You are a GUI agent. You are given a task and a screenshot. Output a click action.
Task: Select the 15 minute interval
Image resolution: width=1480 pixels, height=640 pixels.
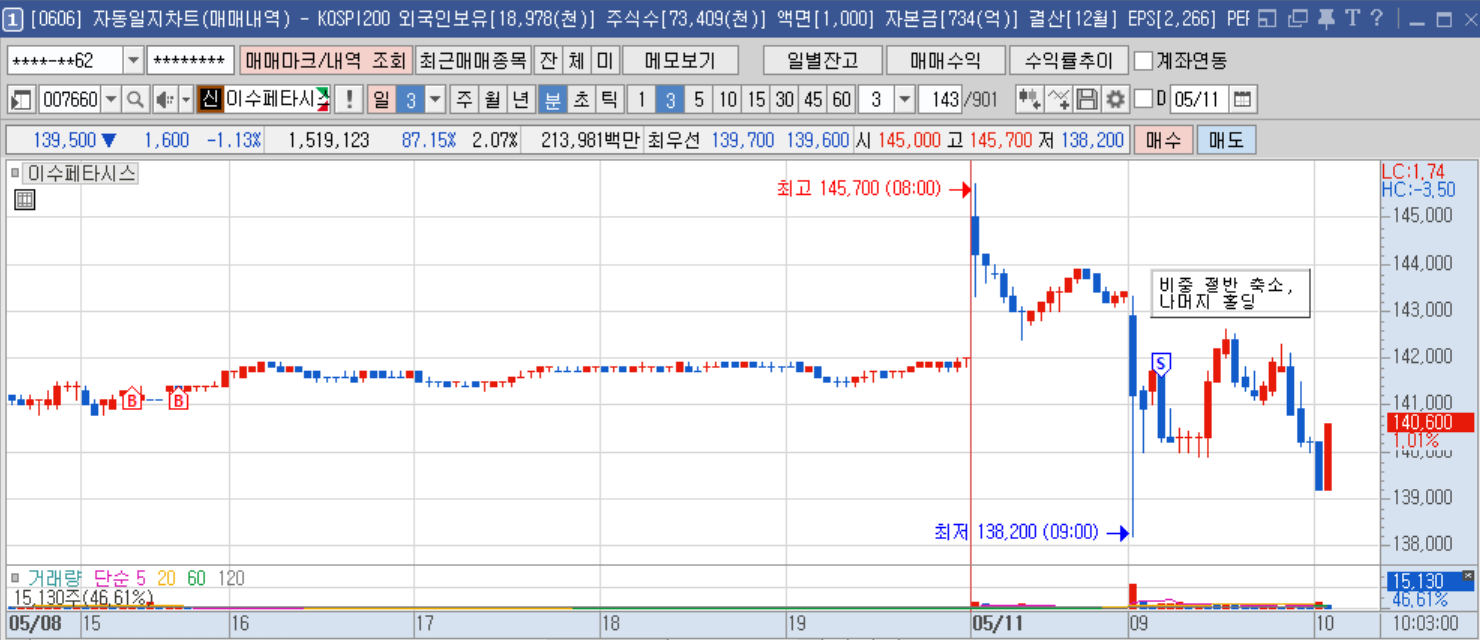pos(756,99)
